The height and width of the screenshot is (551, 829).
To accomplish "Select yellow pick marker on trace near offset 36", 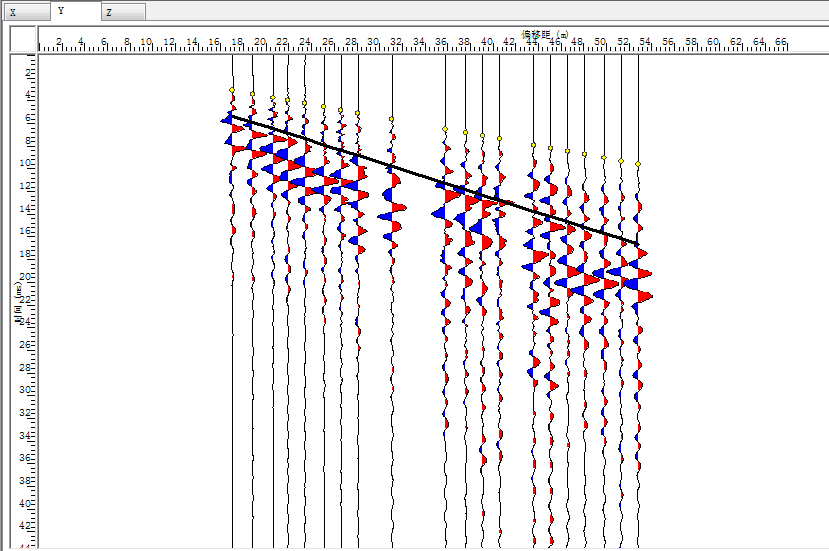I will click(x=445, y=129).
